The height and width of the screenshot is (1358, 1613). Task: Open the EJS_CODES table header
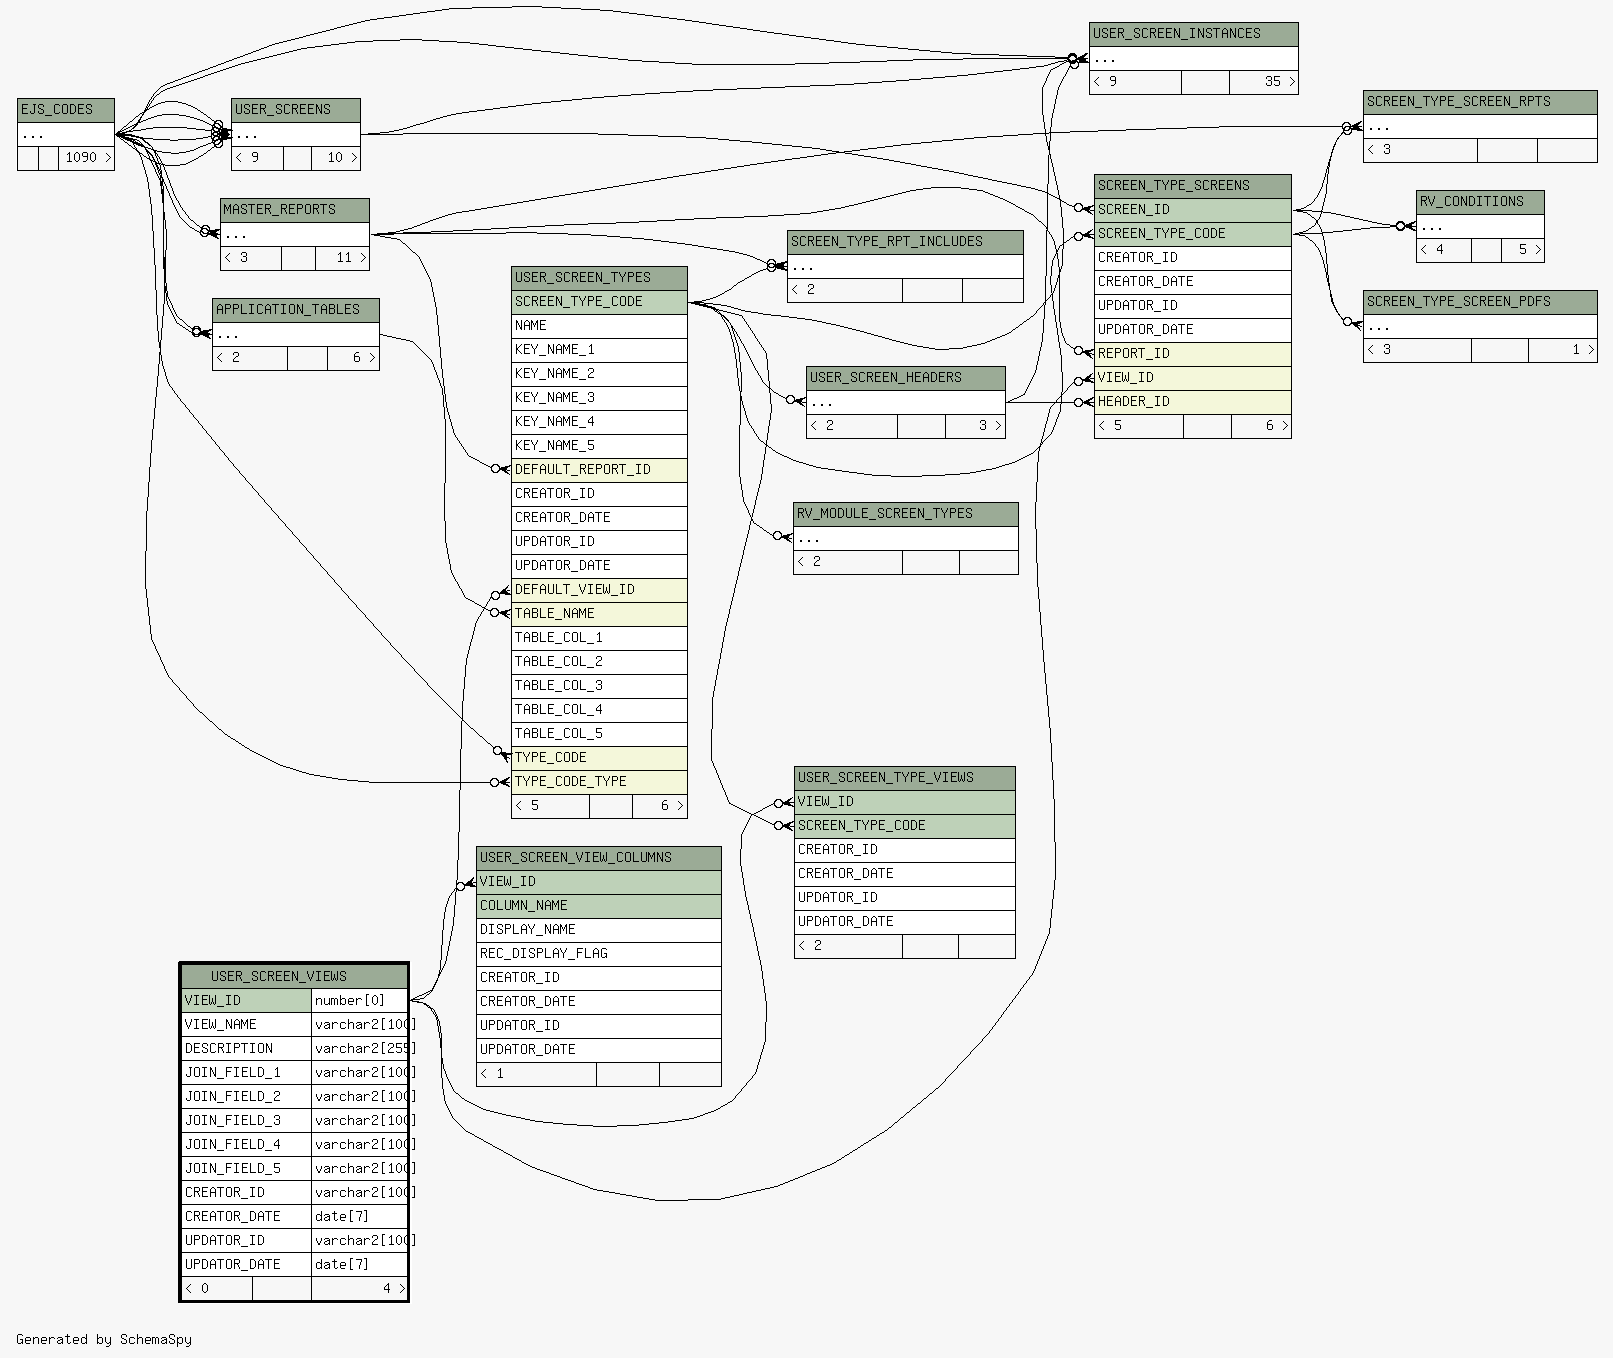pyautogui.click(x=66, y=110)
